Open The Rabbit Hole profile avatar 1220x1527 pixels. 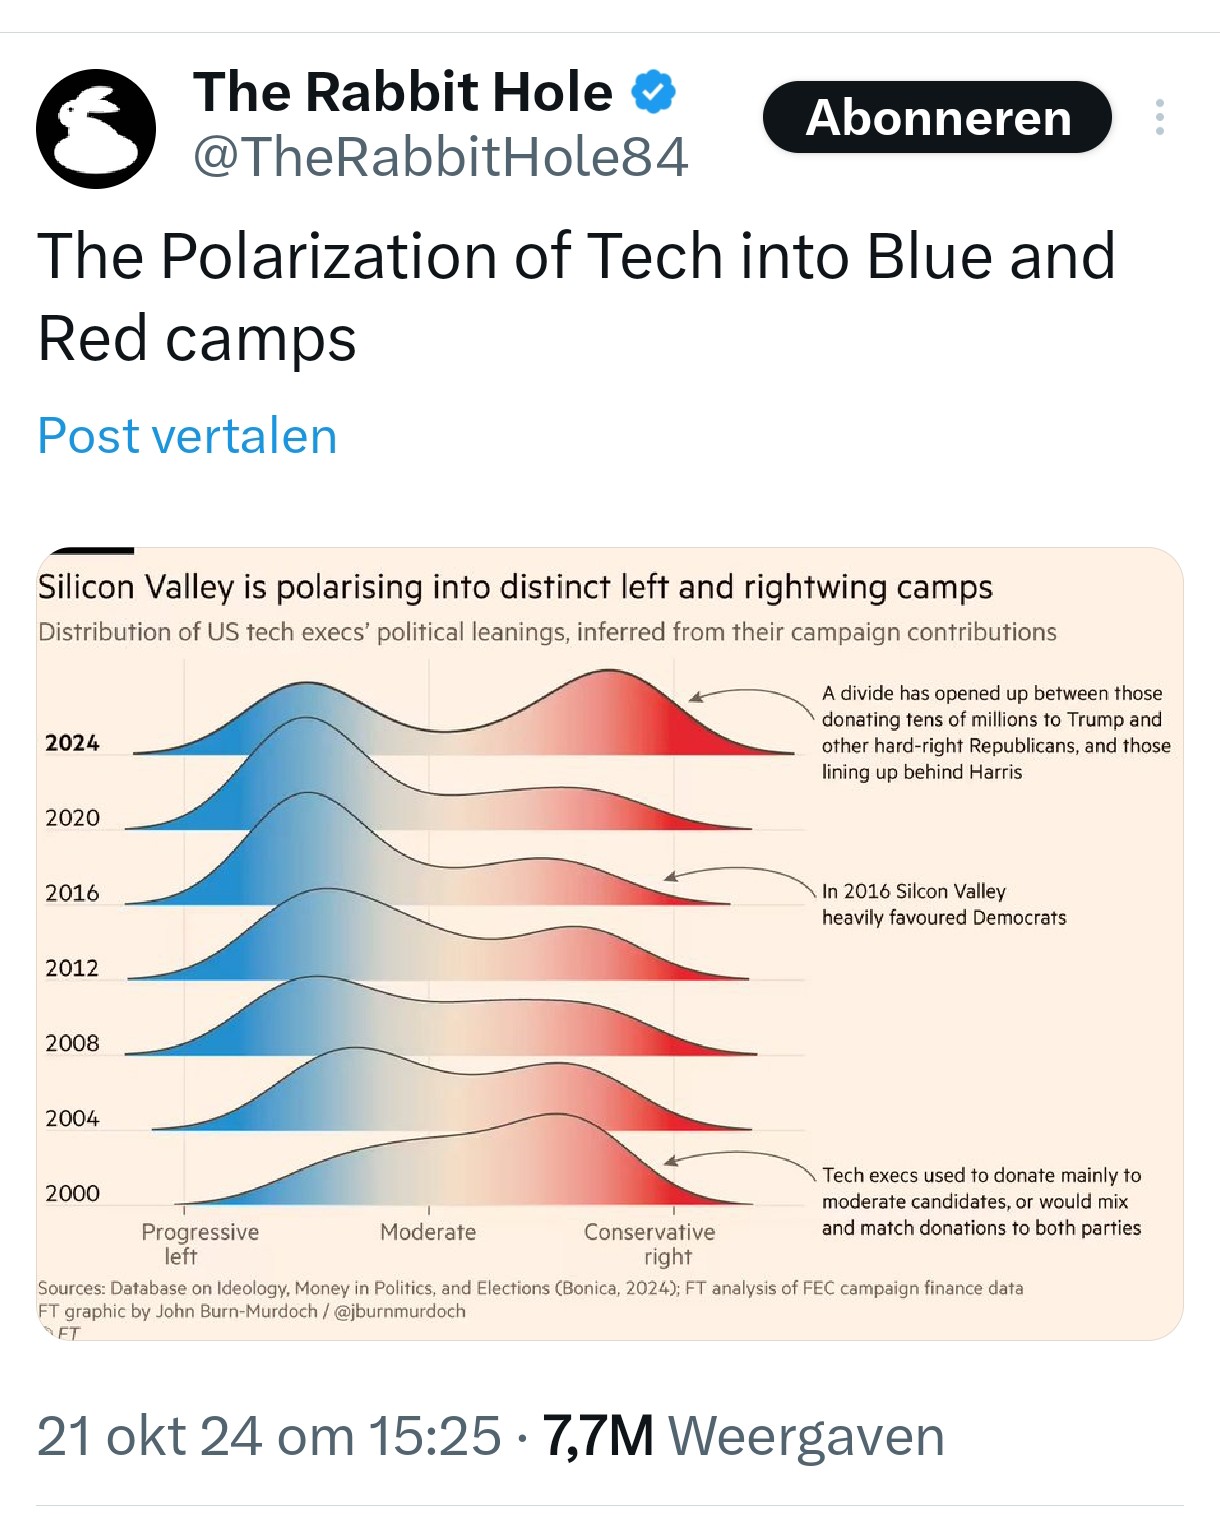[96, 128]
